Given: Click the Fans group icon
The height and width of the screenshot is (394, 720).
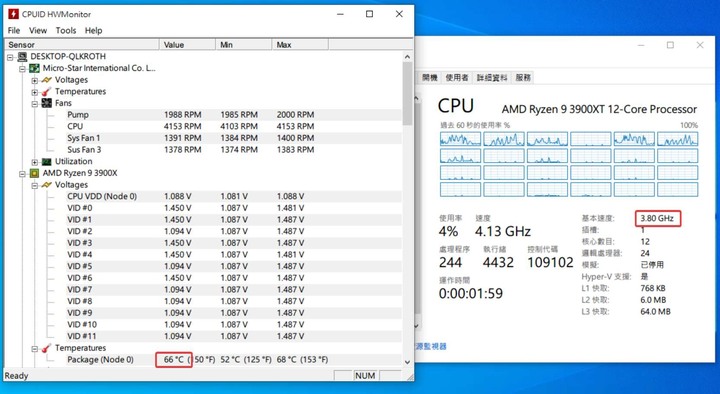Looking at the screenshot, I should (x=46, y=103).
